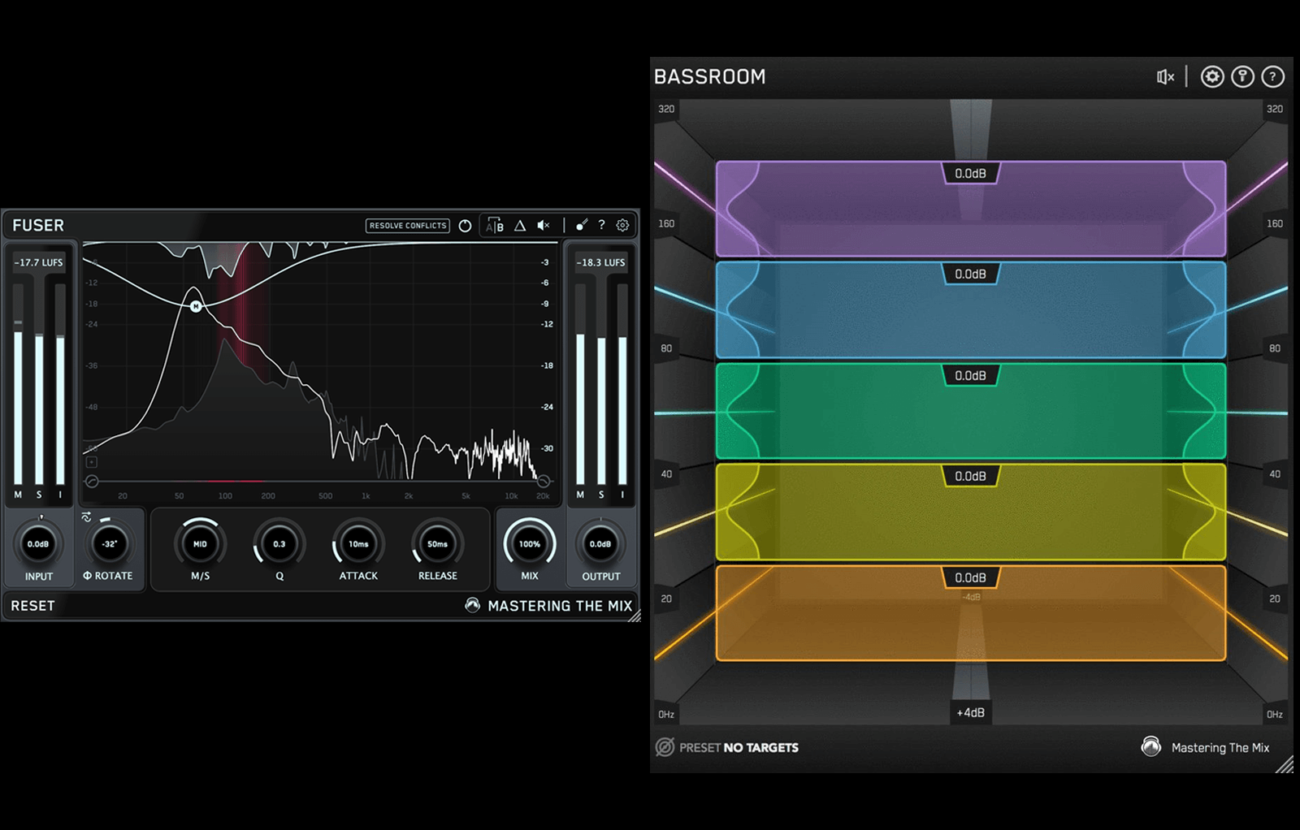Click the low-cut filter handle on Fuser frequency axis
The height and width of the screenshot is (830, 1300).
pos(92,482)
